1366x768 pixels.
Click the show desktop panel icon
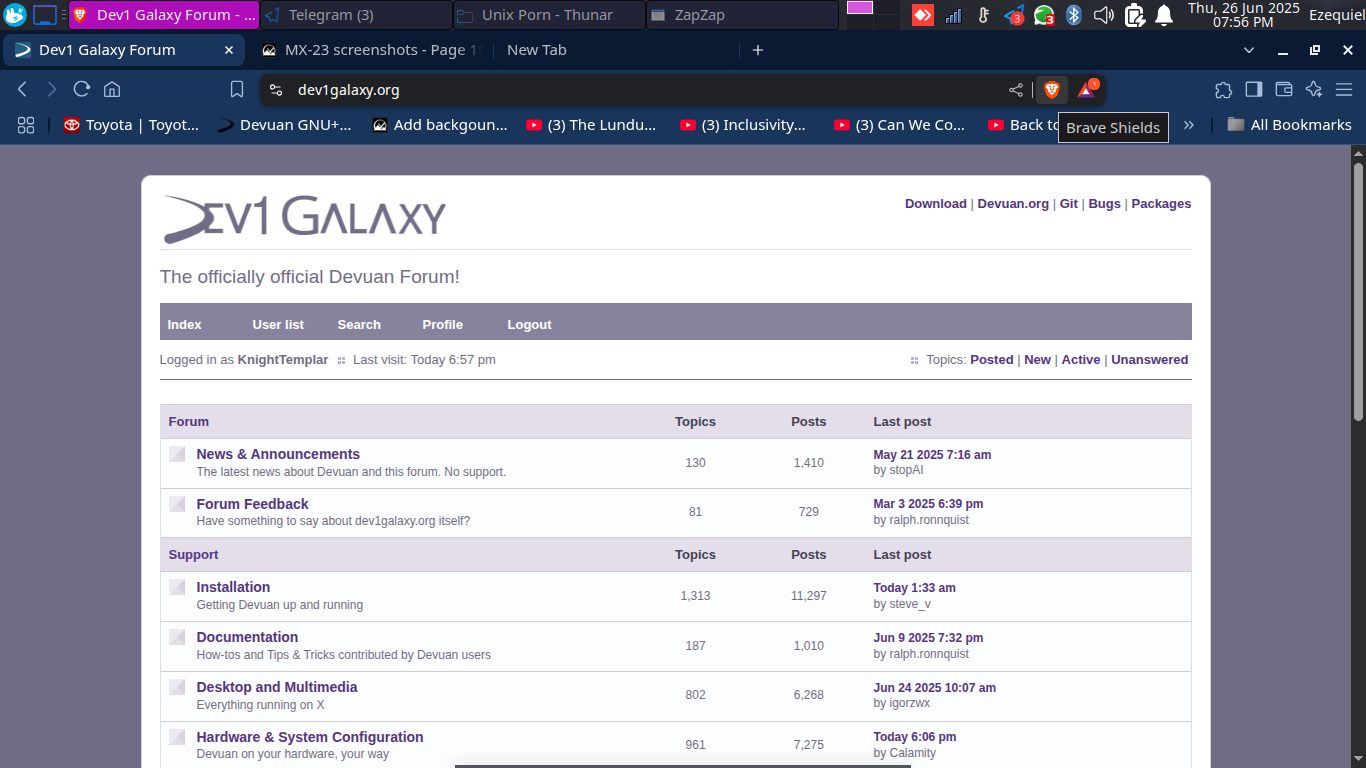point(45,15)
